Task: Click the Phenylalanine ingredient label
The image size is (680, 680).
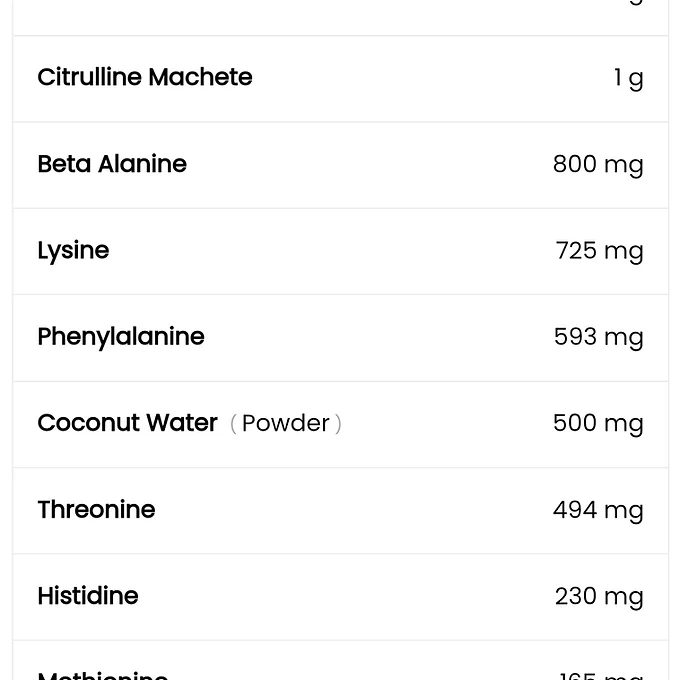Action: 121,337
